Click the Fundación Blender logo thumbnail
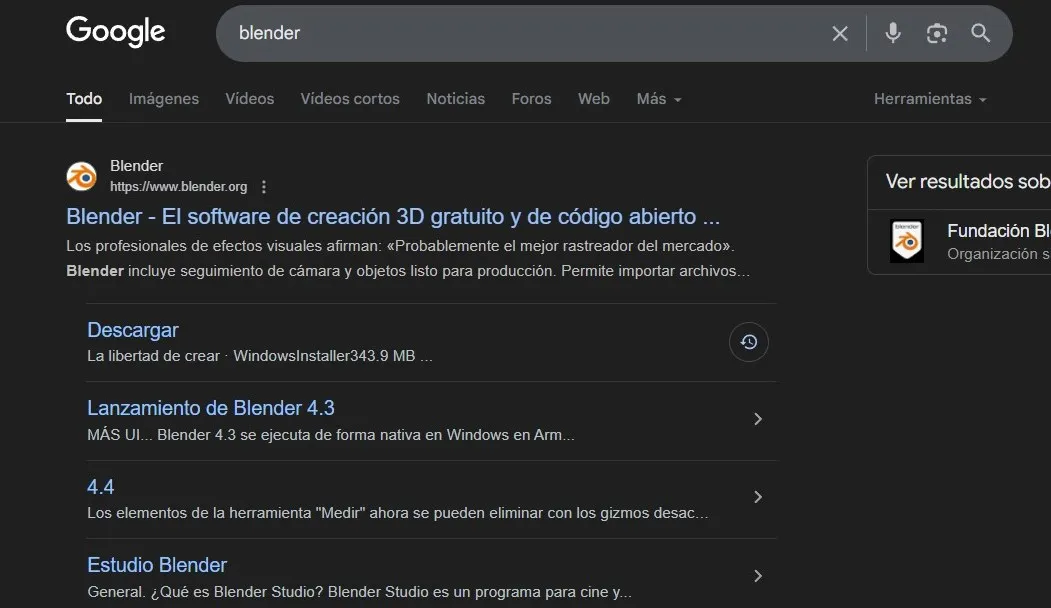Viewport: 1051px width, 608px height. point(907,241)
